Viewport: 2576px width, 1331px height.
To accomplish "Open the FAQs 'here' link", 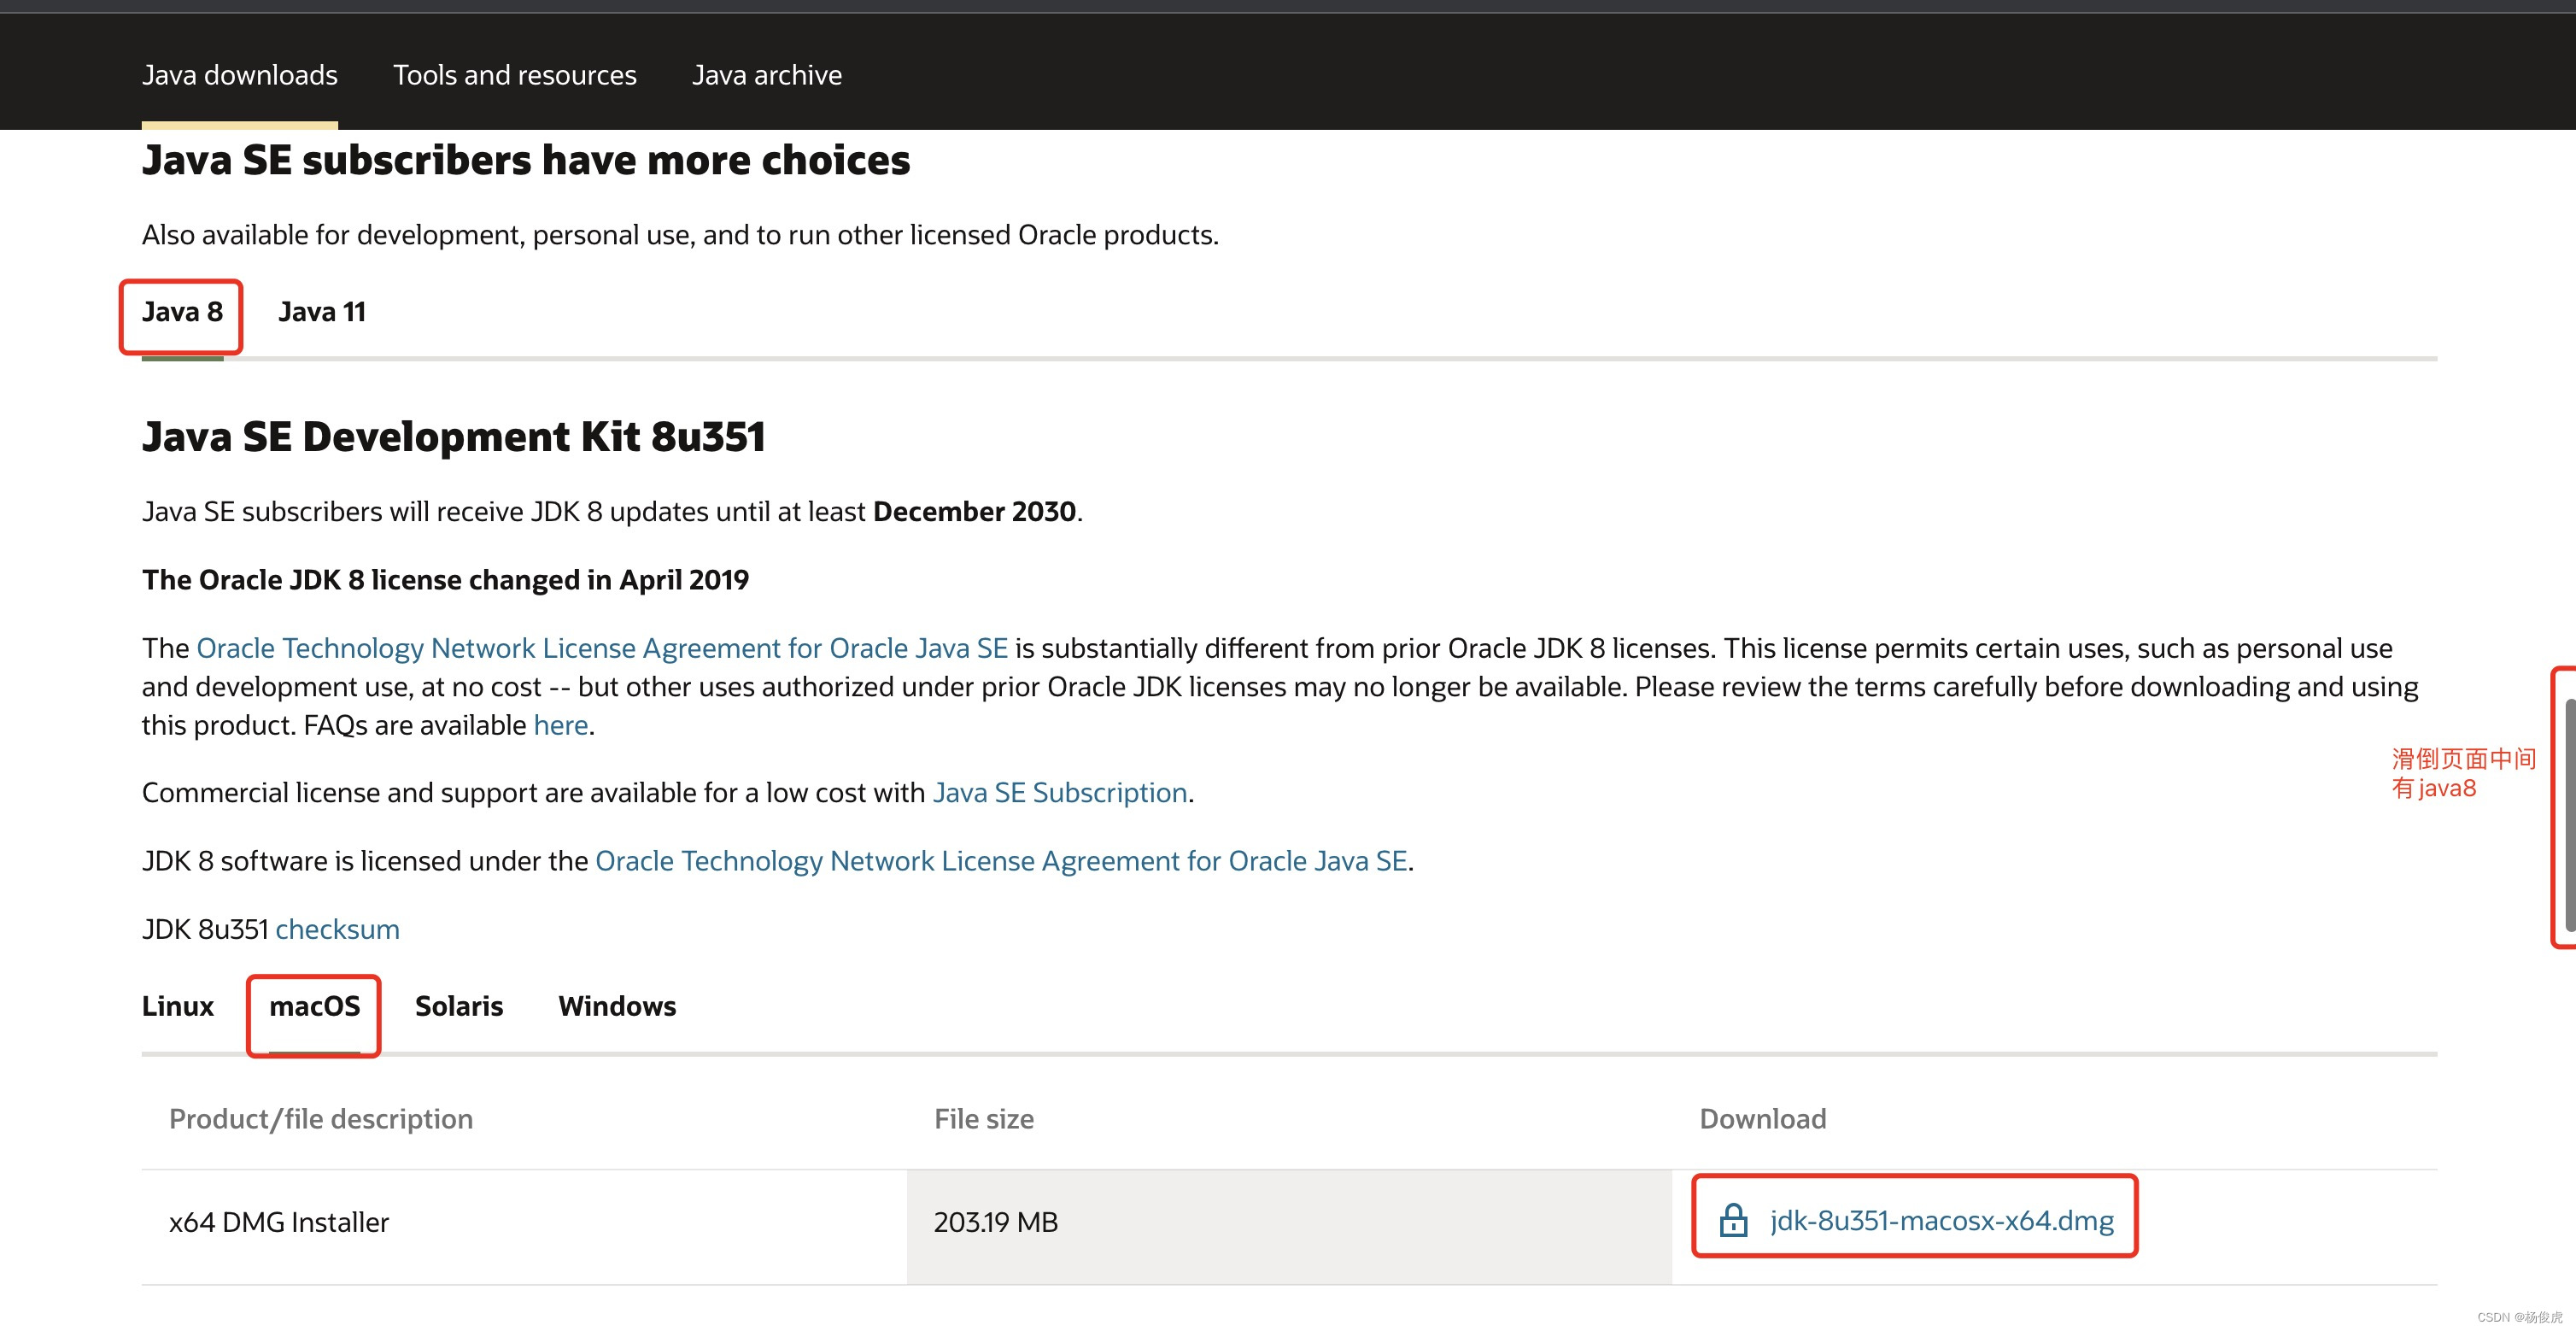I will 560,725.
